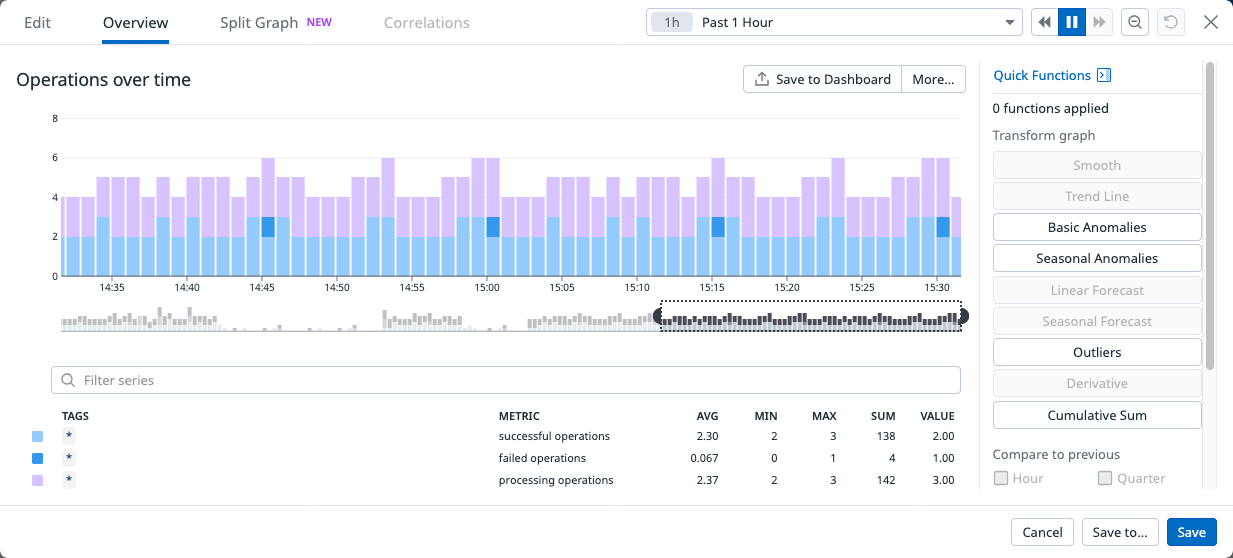Open the Save to... options
Image resolution: width=1233 pixels, height=558 pixels.
(x=1120, y=532)
